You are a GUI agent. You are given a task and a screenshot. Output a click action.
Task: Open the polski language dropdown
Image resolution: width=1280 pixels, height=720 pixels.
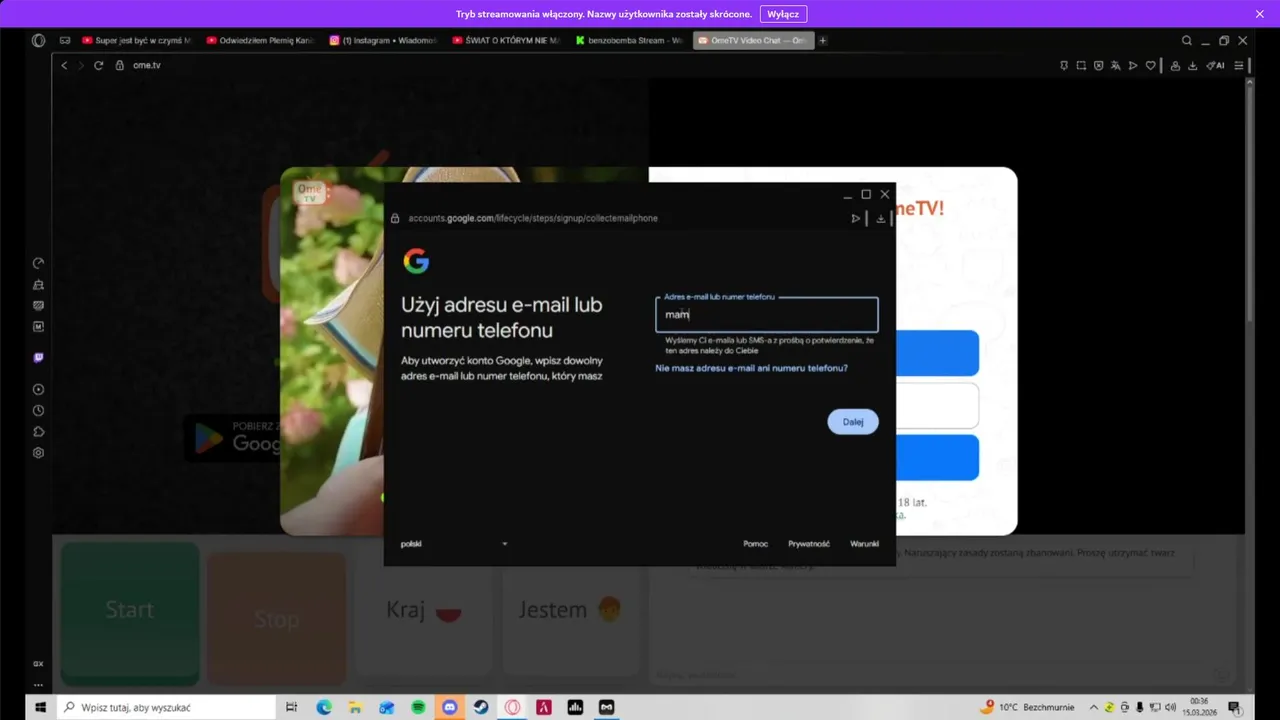point(454,544)
